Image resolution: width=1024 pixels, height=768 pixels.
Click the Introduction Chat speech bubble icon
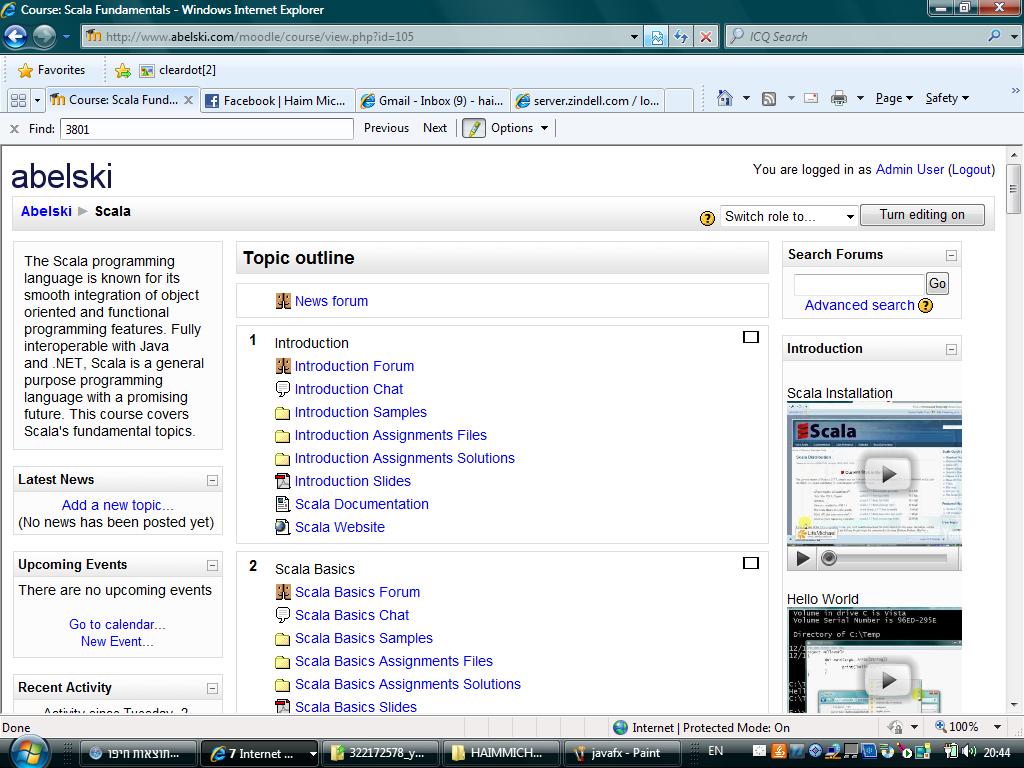[283, 389]
